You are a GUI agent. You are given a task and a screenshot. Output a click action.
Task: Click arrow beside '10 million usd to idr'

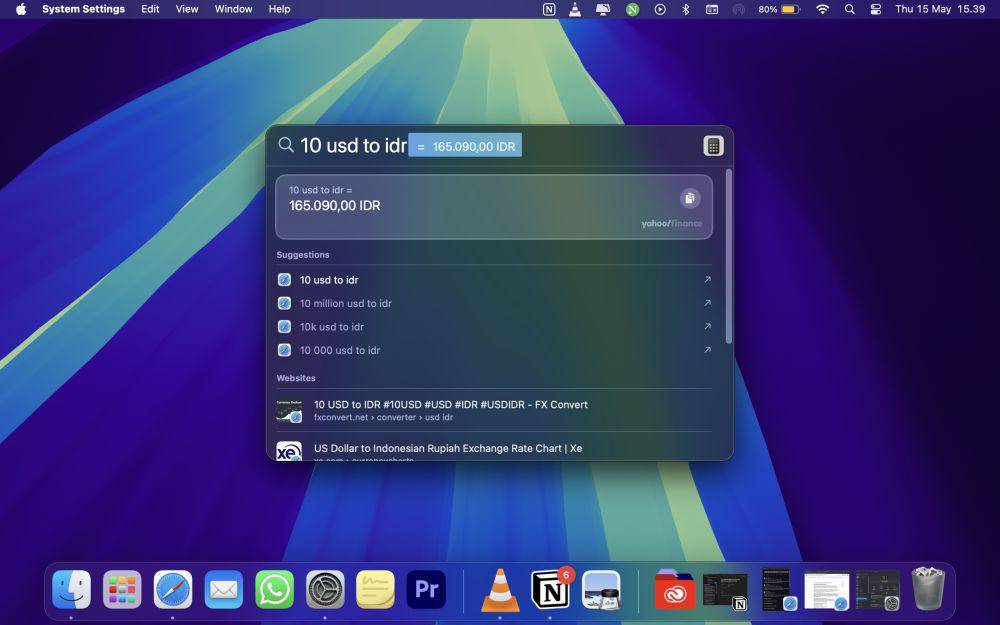pyautogui.click(x=707, y=303)
